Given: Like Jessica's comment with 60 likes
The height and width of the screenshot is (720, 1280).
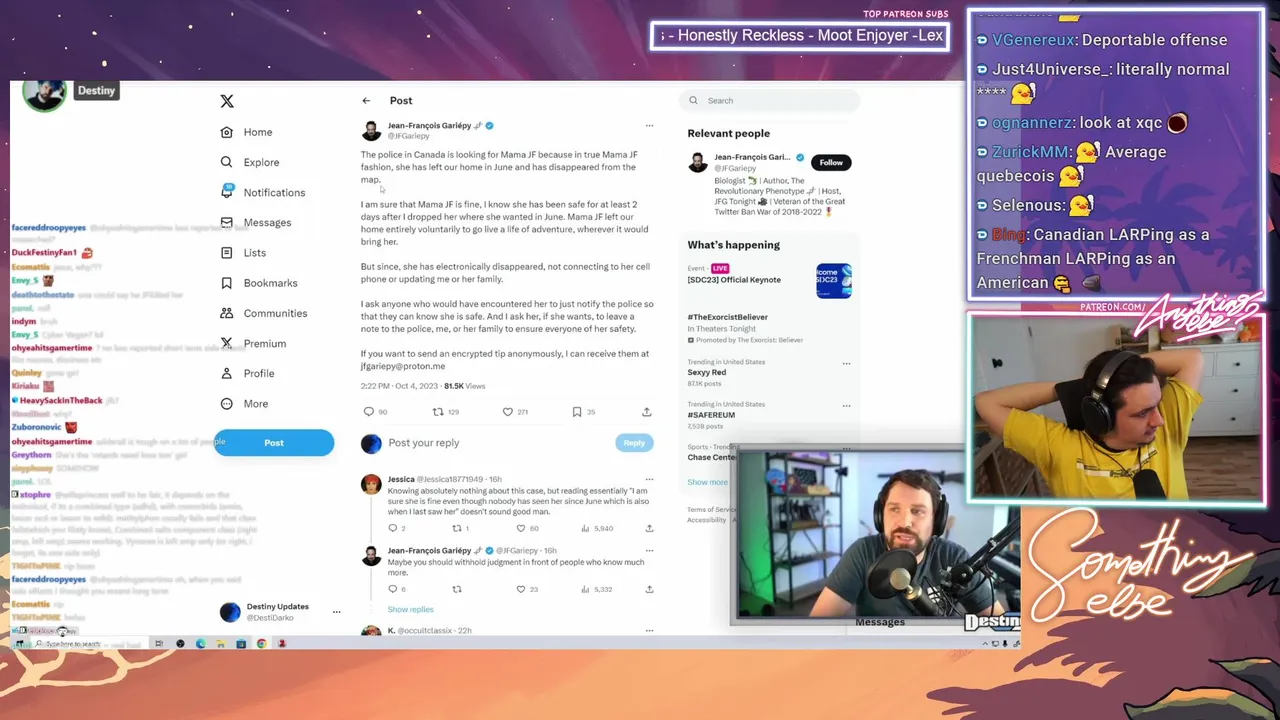Looking at the screenshot, I should 520,528.
